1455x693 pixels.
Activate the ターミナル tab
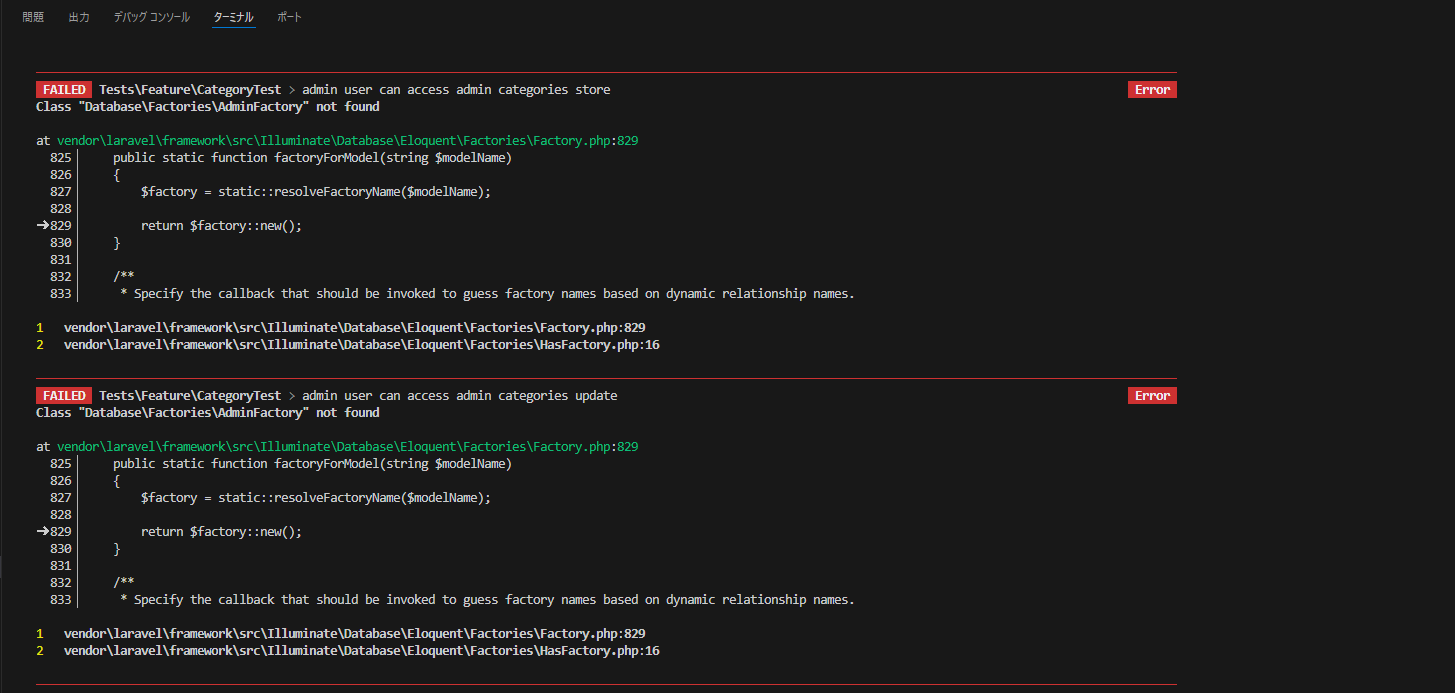[234, 17]
